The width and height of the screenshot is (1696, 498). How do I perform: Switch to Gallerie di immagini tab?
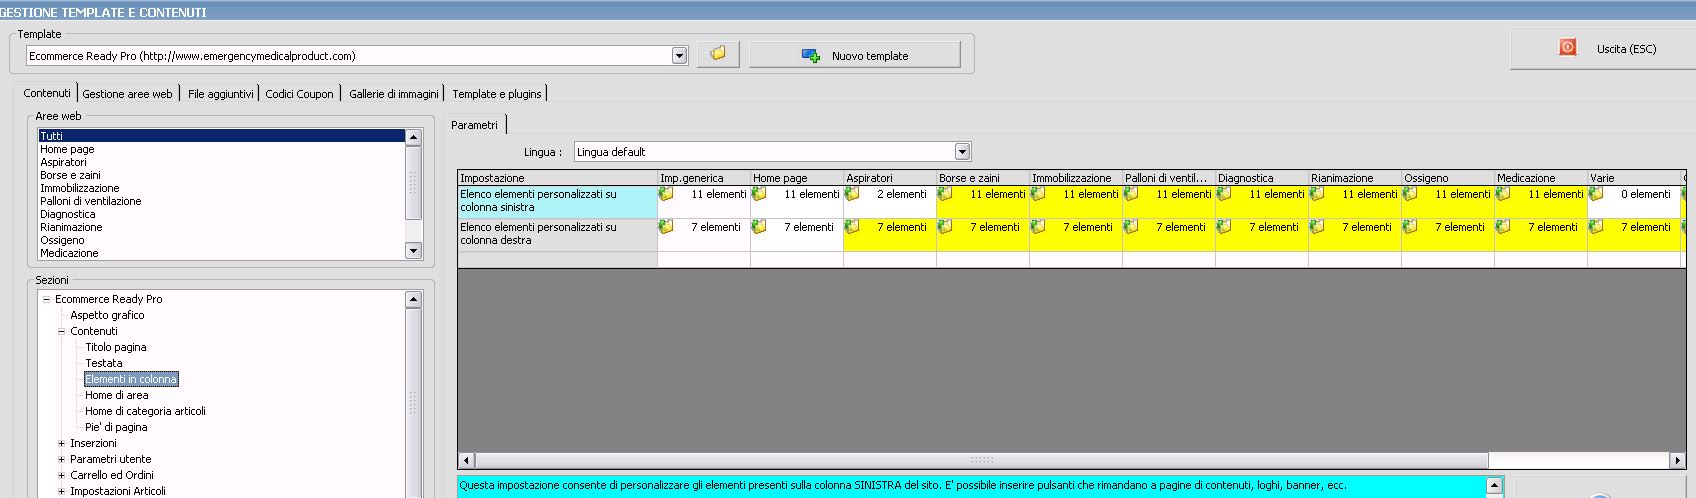[394, 94]
